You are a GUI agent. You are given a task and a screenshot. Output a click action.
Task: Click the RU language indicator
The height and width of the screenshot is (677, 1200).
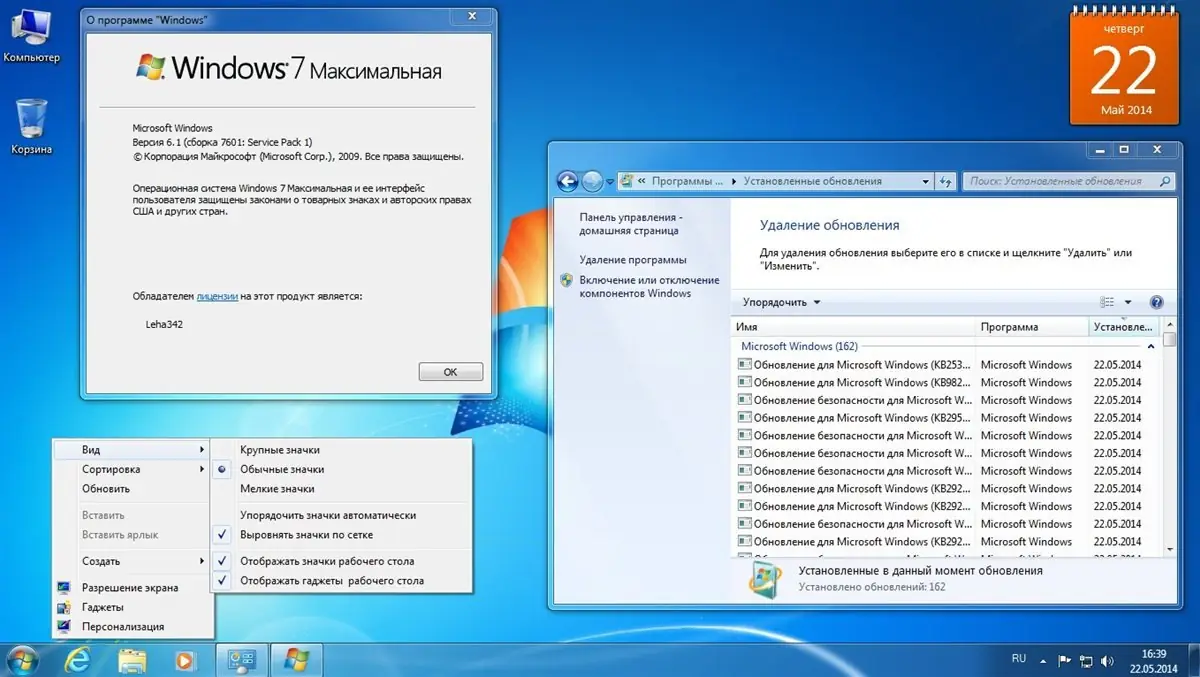pyautogui.click(x=1019, y=658)
